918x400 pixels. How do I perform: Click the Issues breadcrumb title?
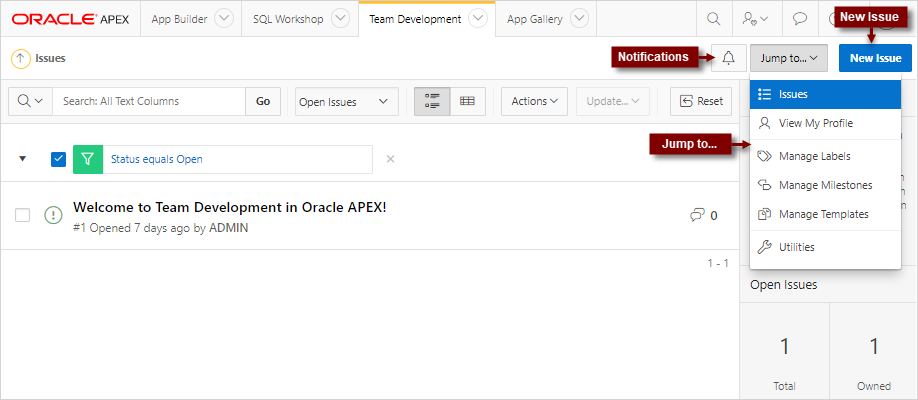click(x=50, y=58)
